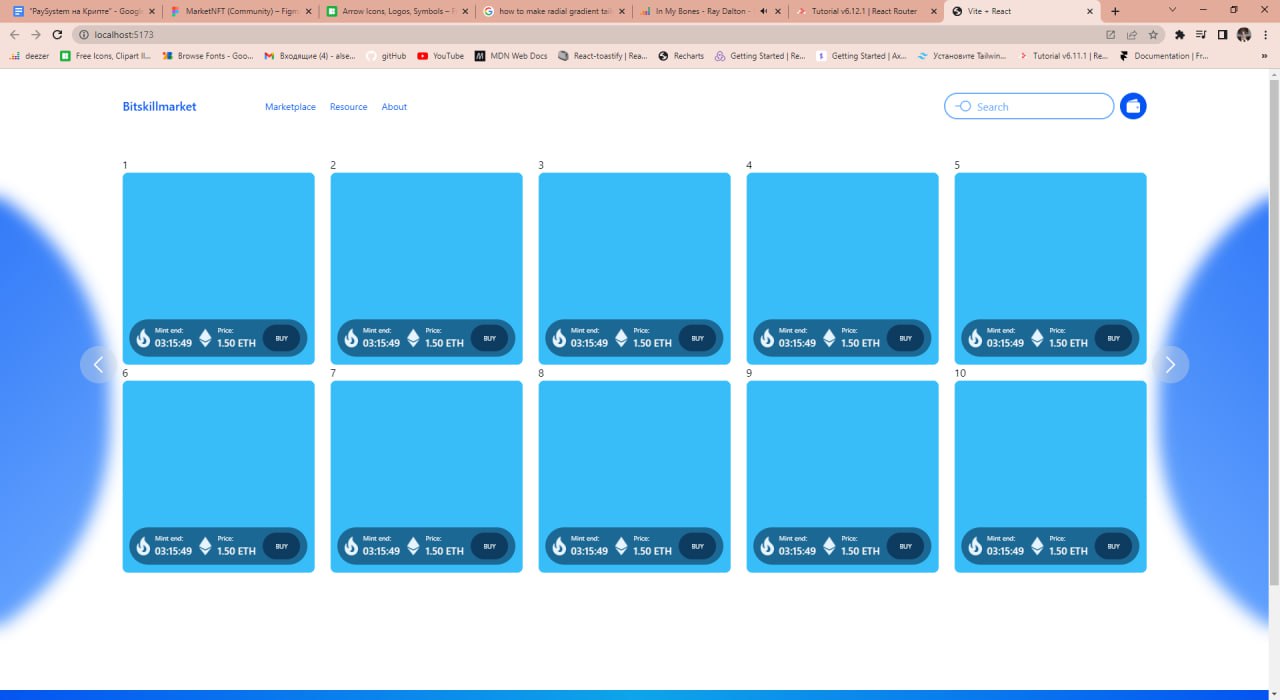Click the page vertical scrollbar
Viewport: 1280px width, 700px height.
click(x=1274, y=330)
